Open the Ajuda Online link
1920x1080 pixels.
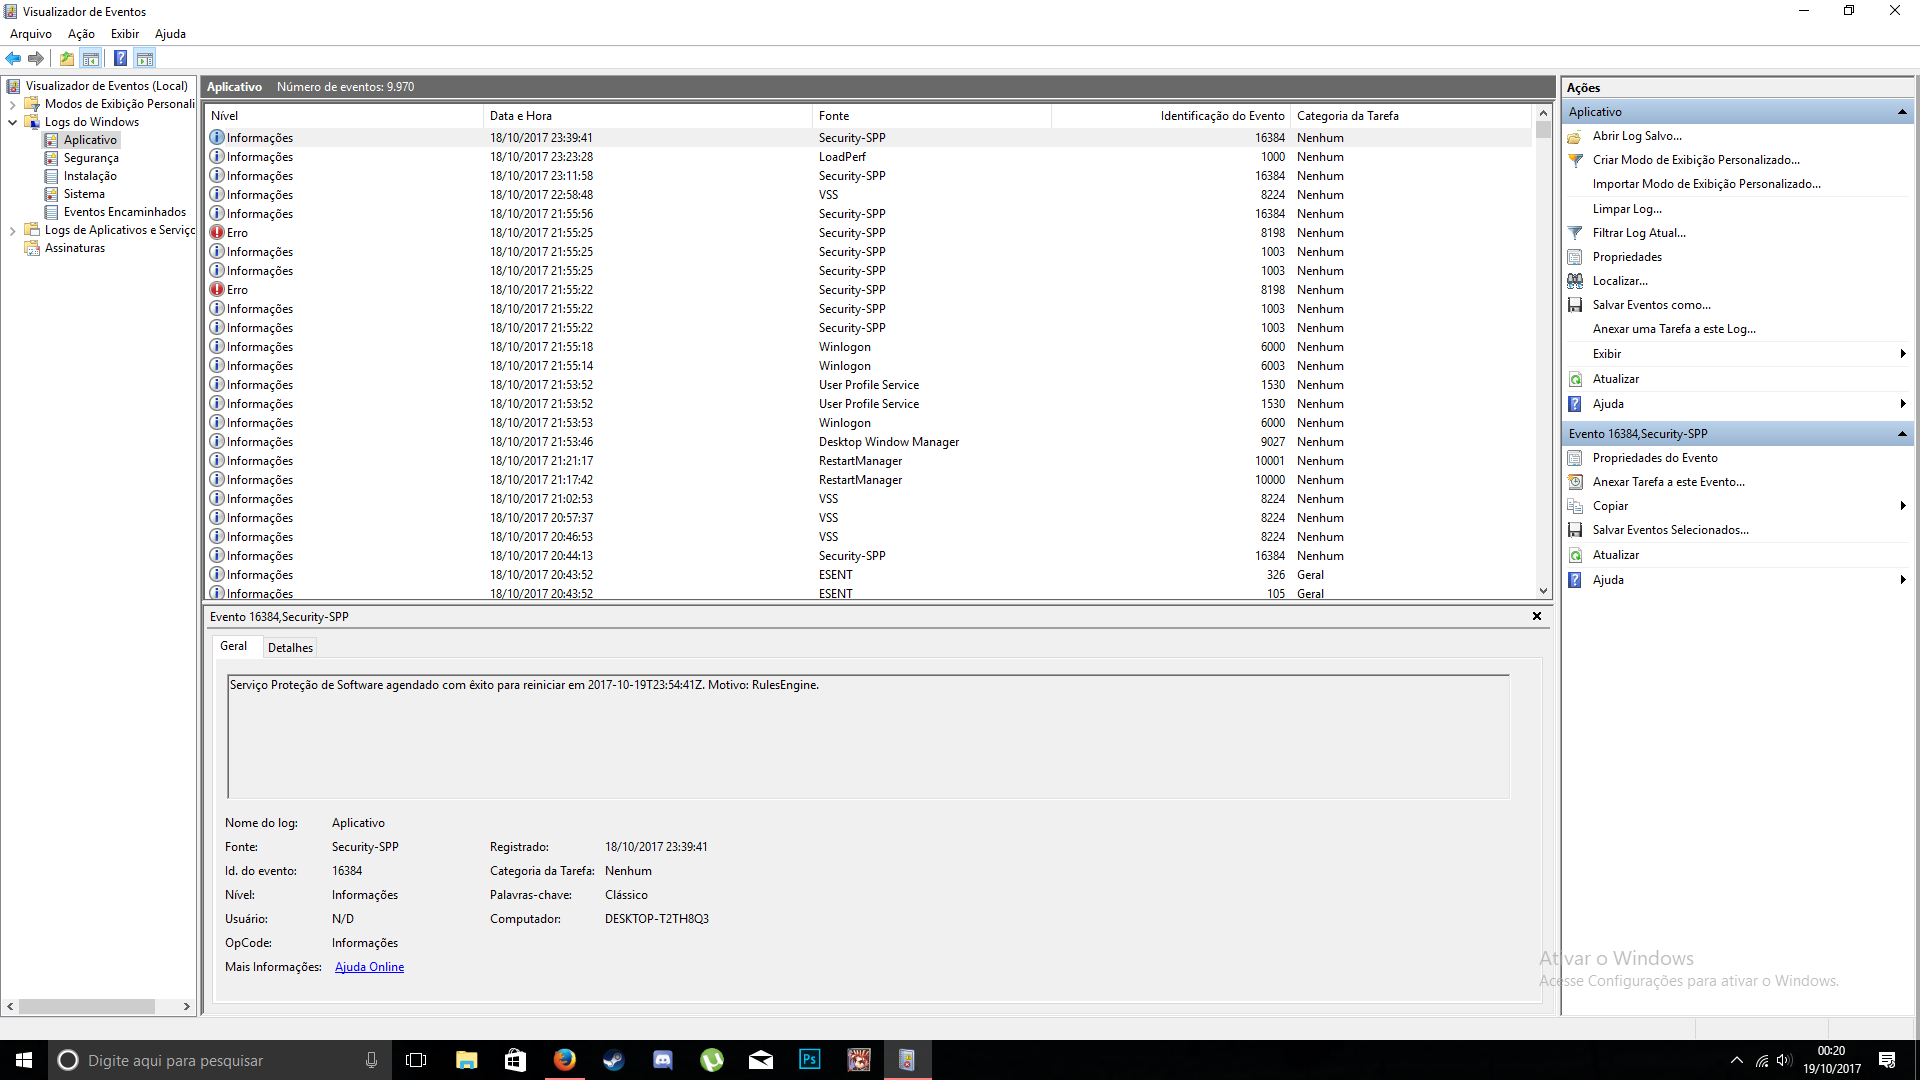pos(369,967)
